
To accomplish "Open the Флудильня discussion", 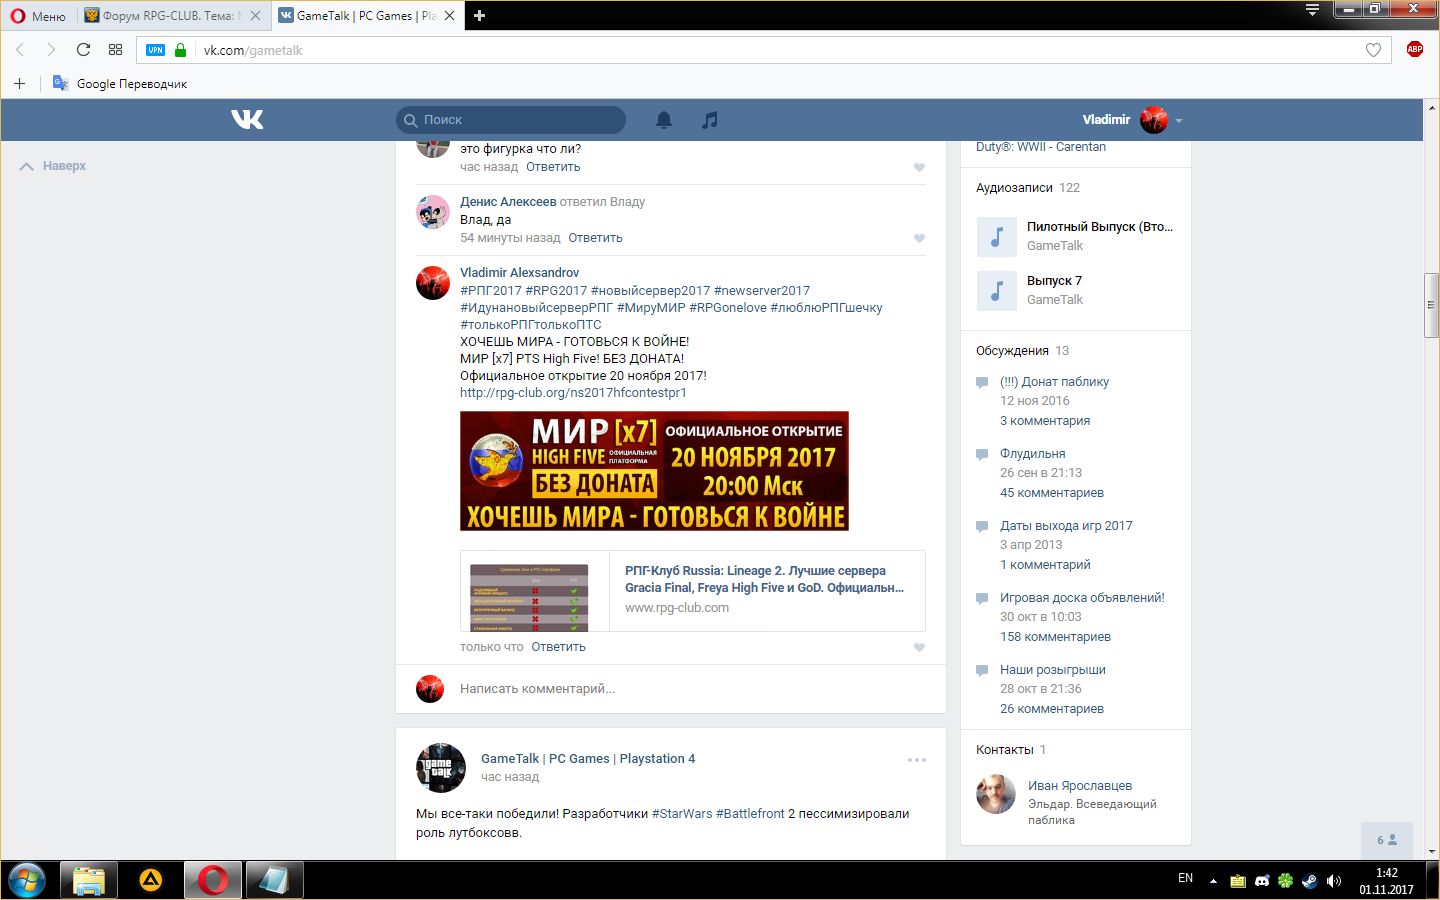I will pyautogui.click(x=1032, y=453).
